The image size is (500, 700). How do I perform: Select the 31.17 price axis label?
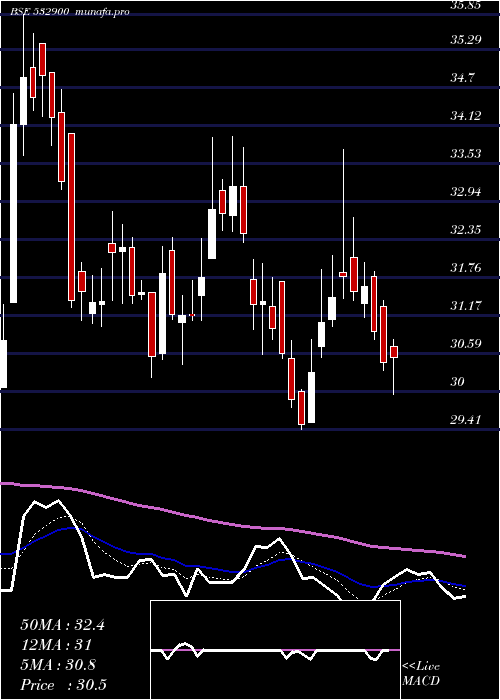(465, 306)
